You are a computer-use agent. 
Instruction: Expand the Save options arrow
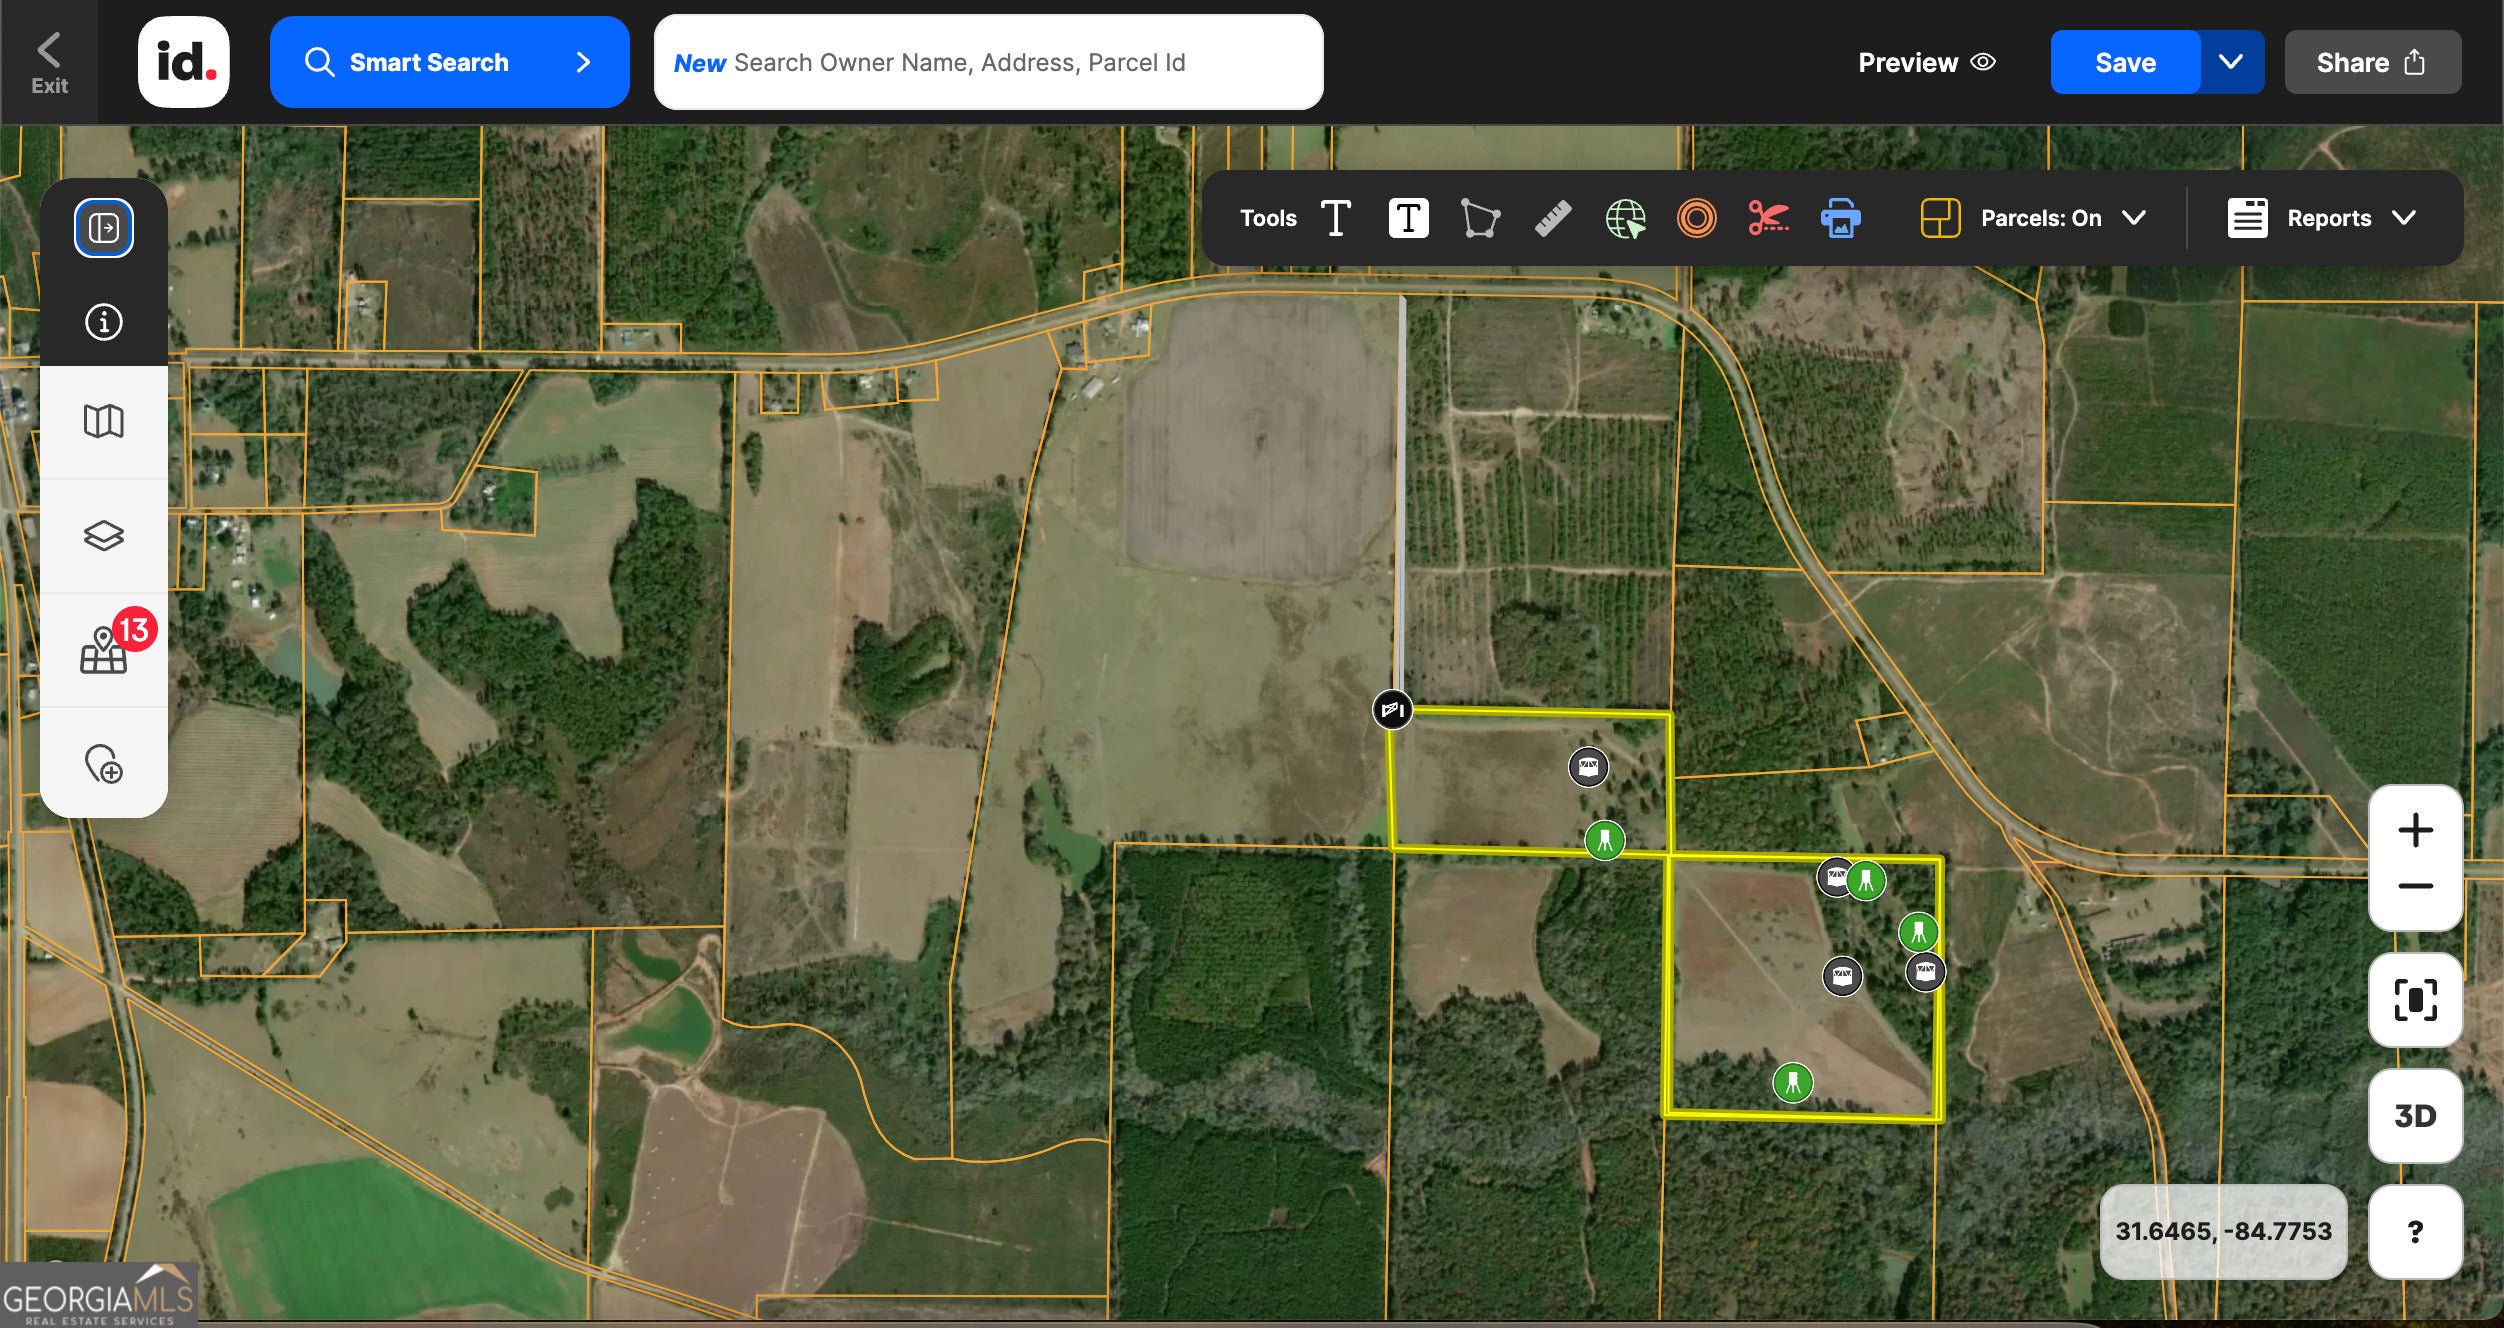click(x=2231, y=62)
